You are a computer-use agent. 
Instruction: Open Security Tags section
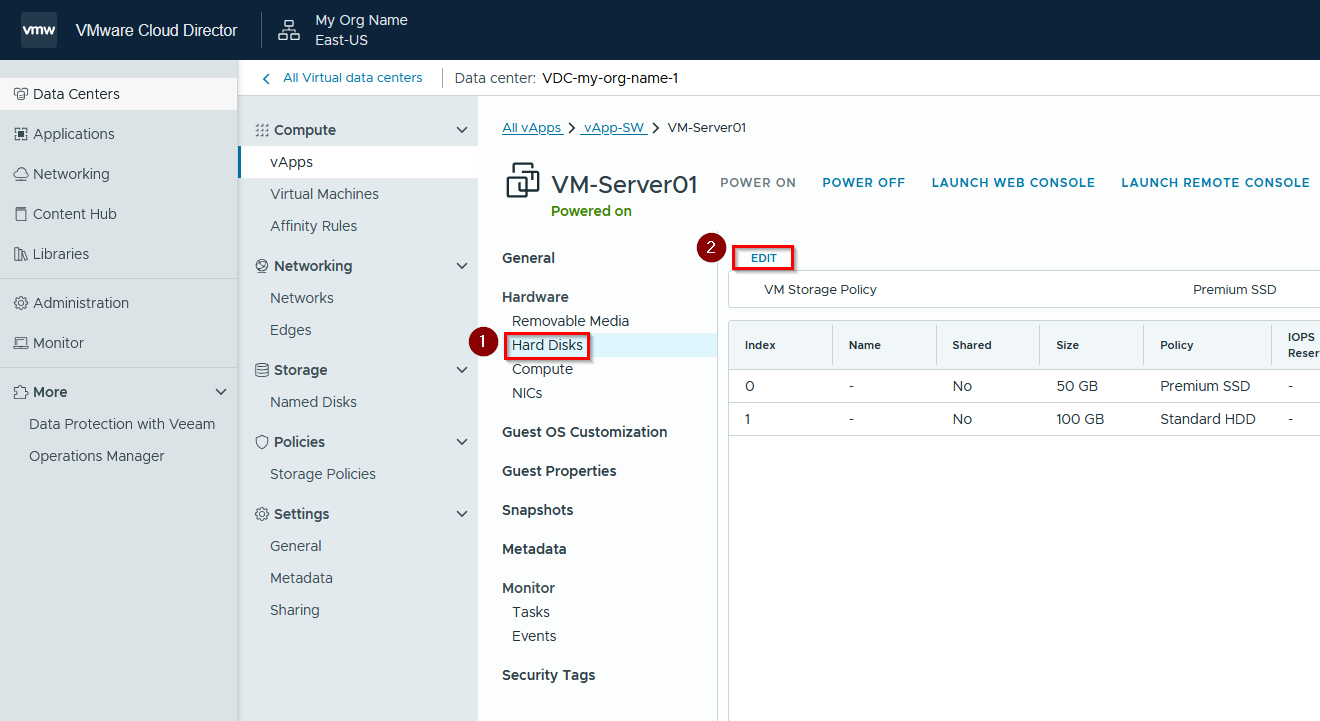548,675
